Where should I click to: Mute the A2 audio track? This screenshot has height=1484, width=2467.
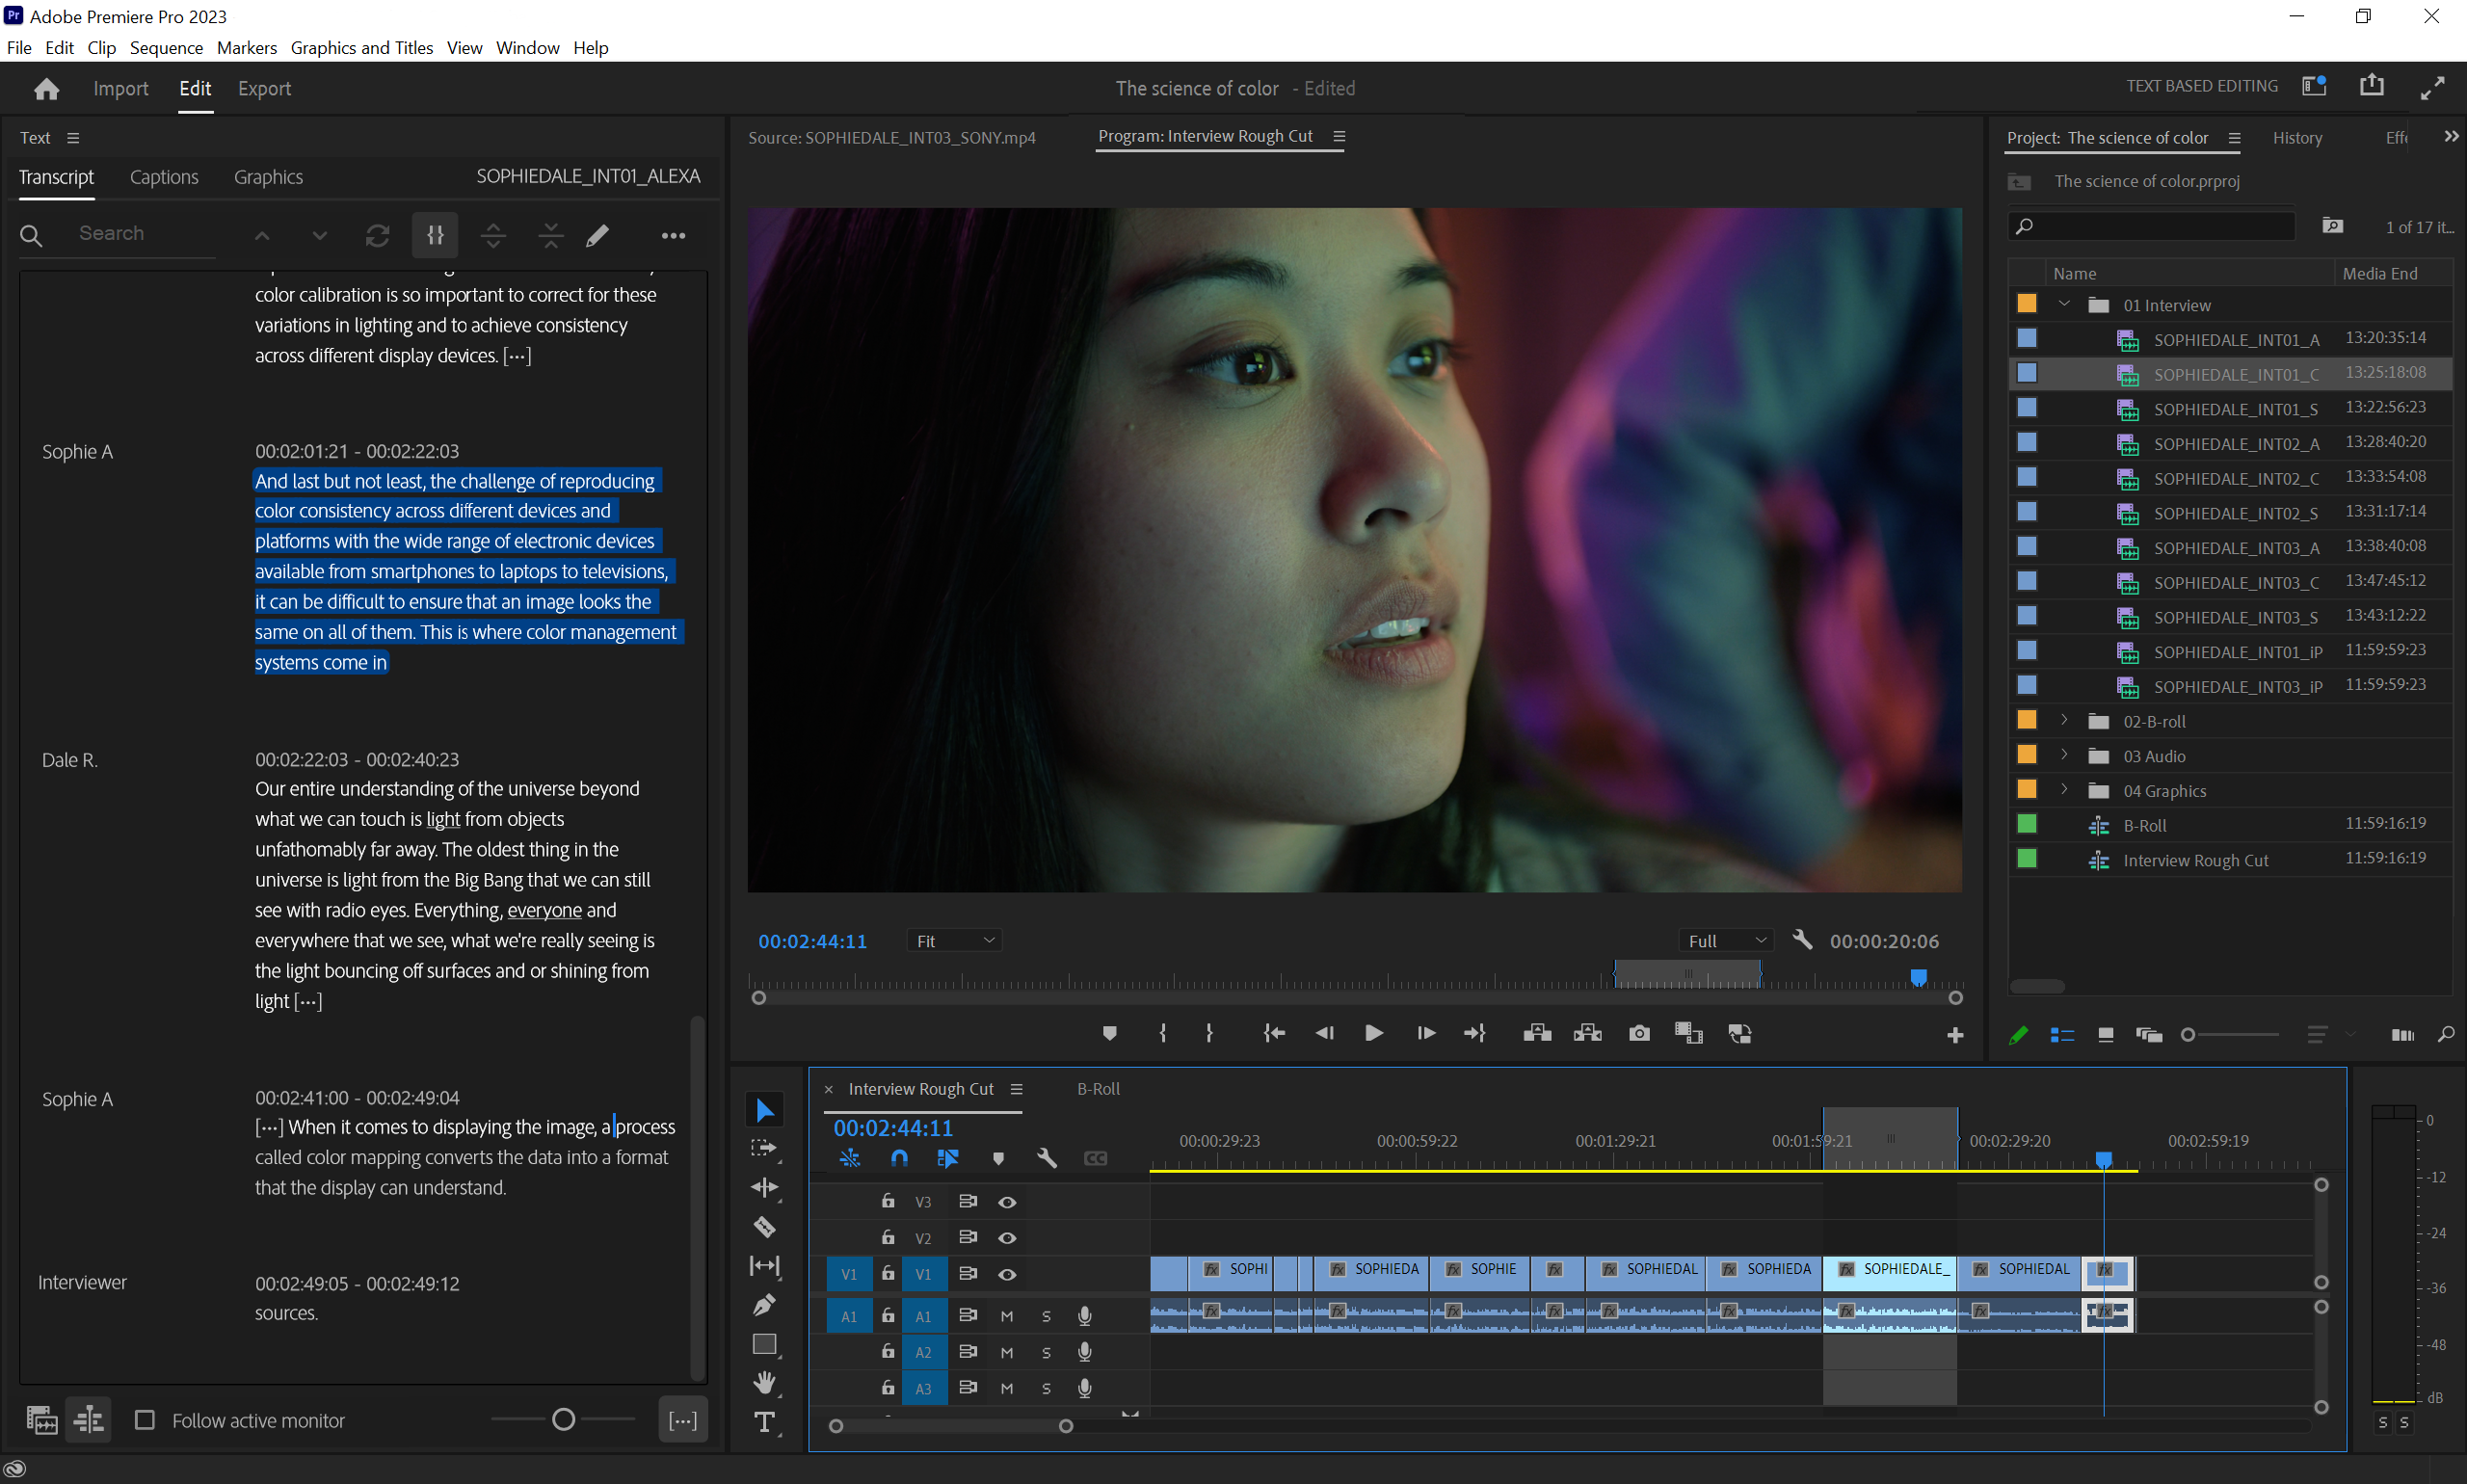[1007, 1352]
